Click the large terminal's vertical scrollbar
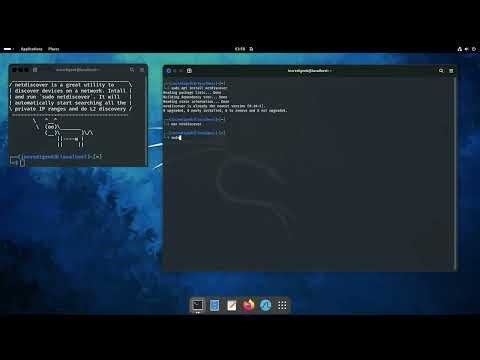The image size is (480, 360). (455, 173)
